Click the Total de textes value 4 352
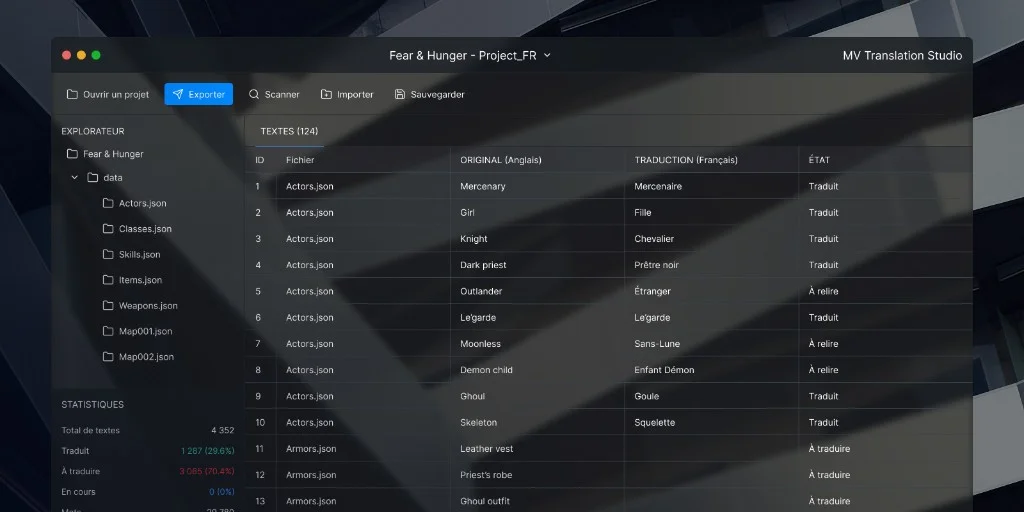This screenshot has height=512, width=1024. pos(223,430)
